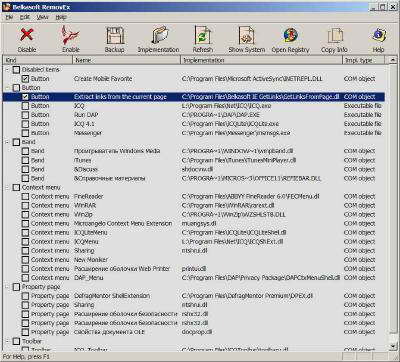Viewport: 400px width, 362px height.
Task: Select the Microangelo Context Menu Extension row
Action: coord(193,223)
